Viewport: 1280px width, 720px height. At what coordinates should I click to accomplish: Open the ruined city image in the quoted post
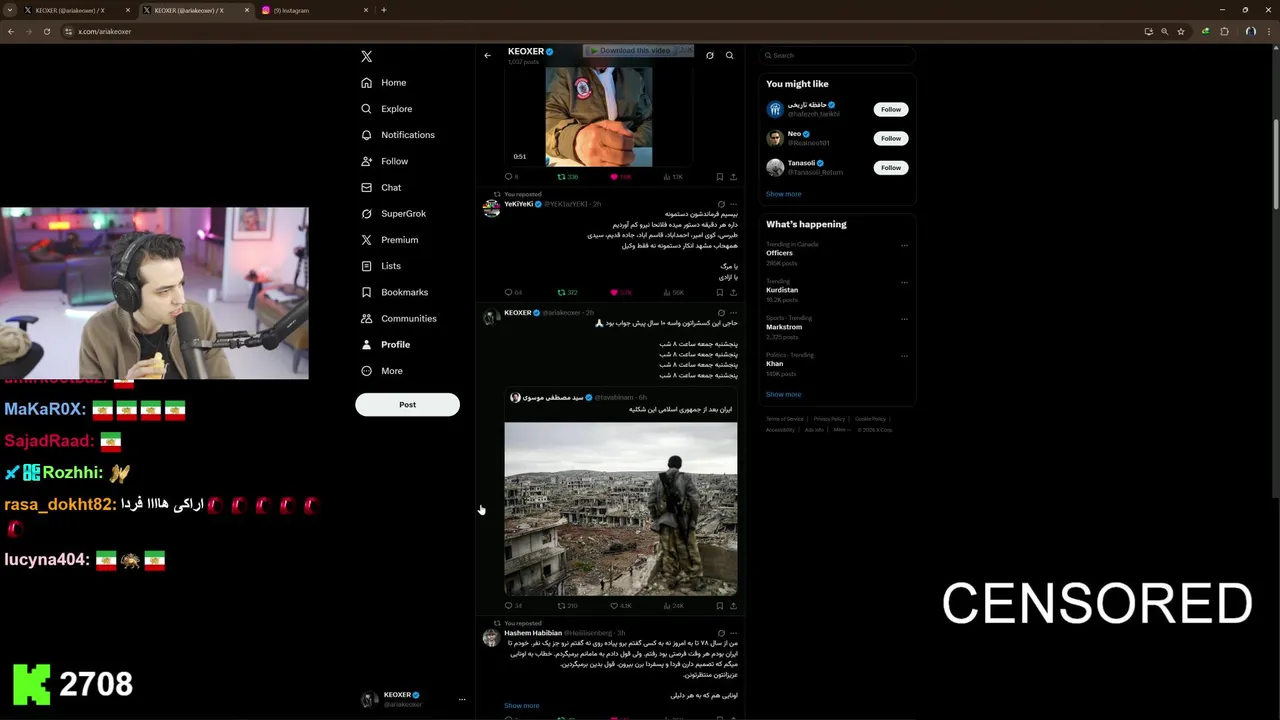pyautogui.click(x=621, y=509)
